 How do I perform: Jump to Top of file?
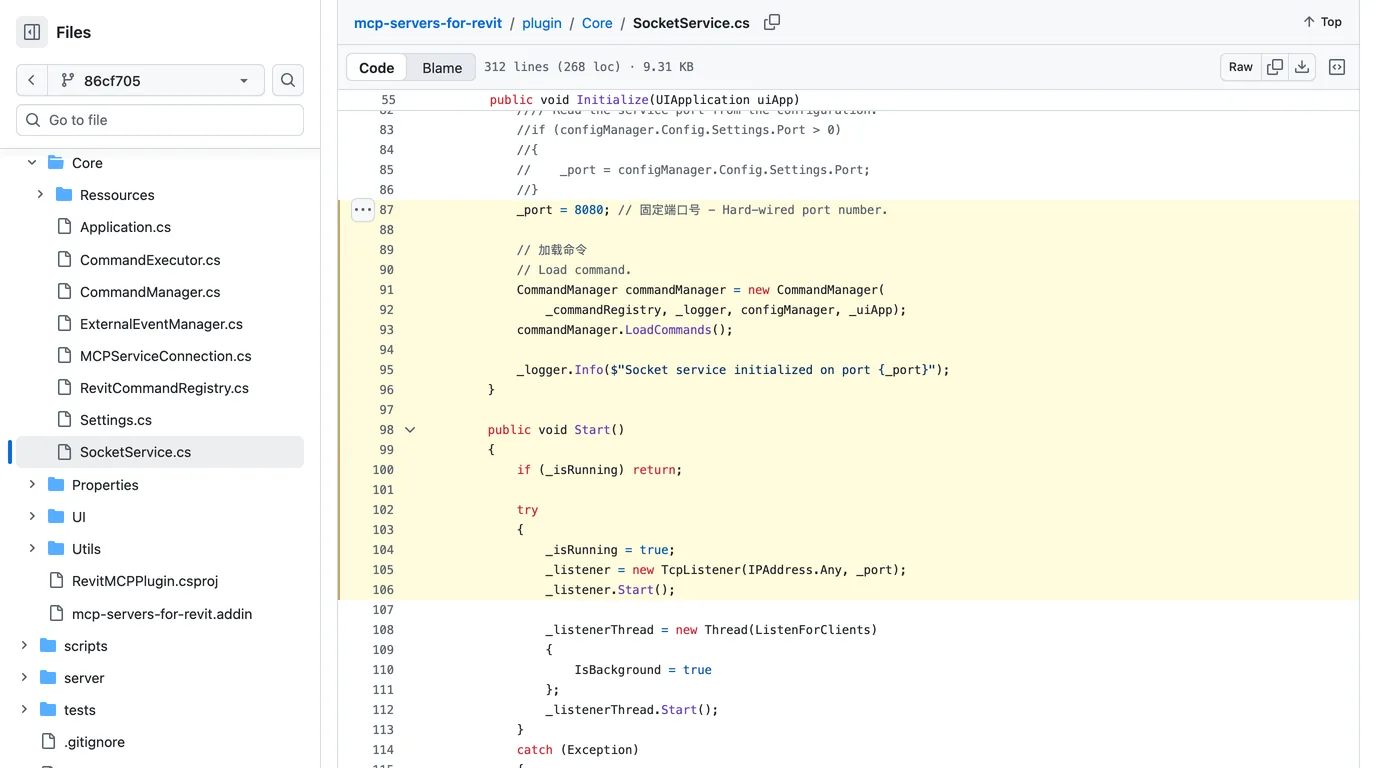[1322, 22]
